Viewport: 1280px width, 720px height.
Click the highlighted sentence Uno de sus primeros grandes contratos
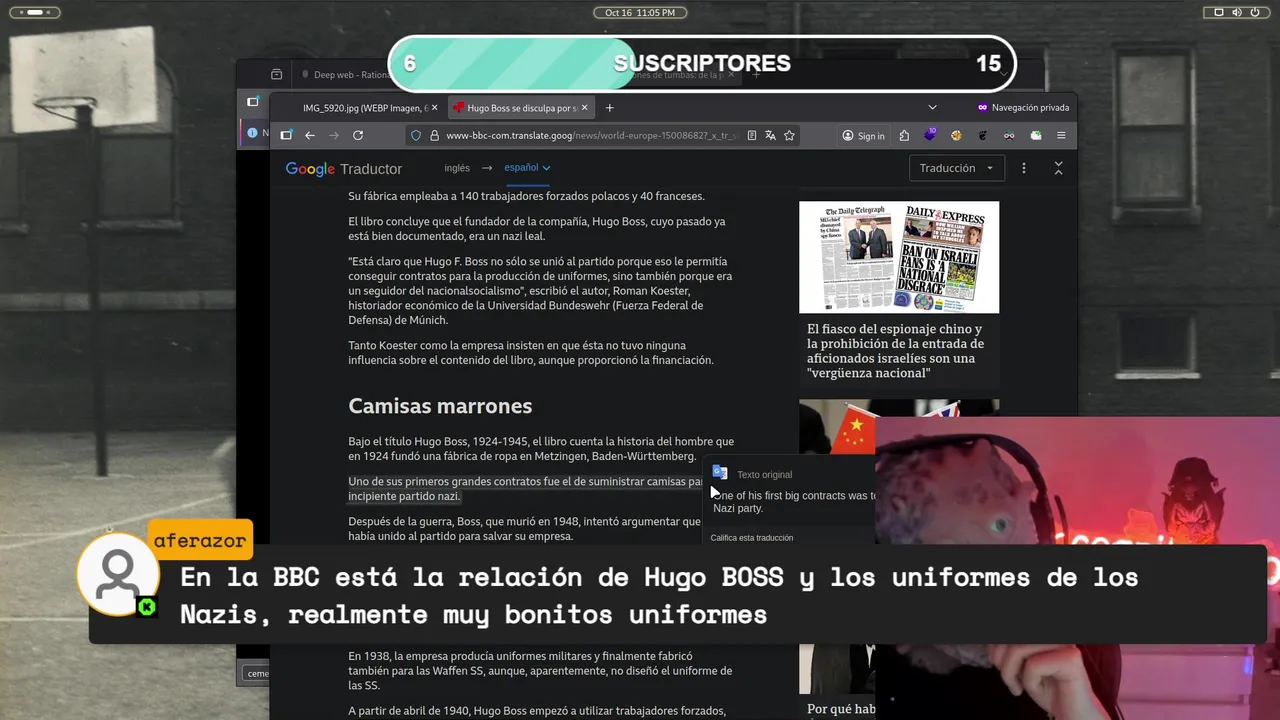526,489
